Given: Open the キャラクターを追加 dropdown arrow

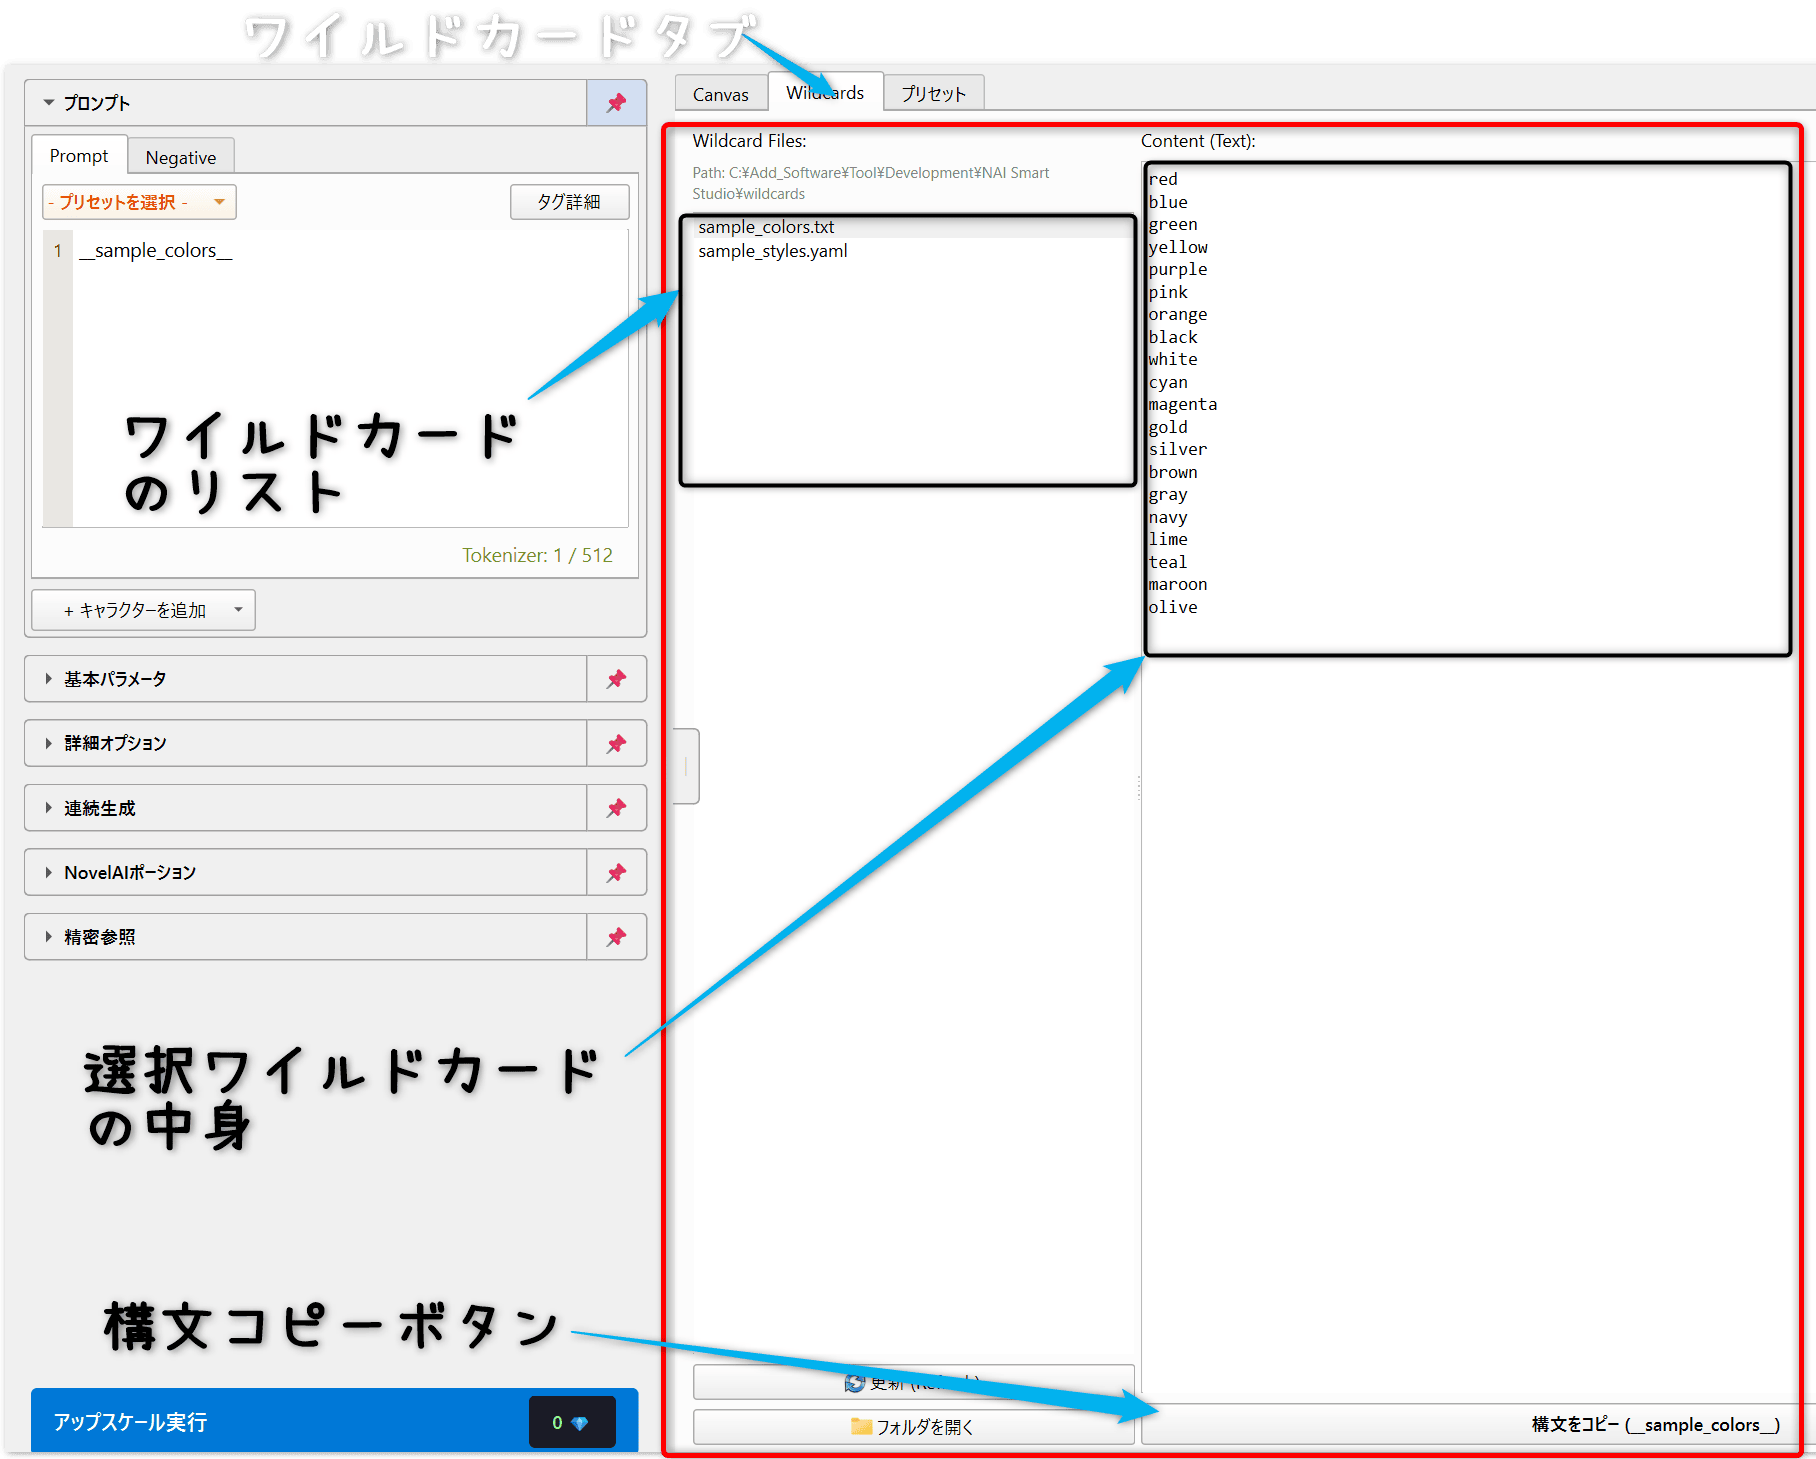Looking at the screenshot, I should click(x=237, y=609).
